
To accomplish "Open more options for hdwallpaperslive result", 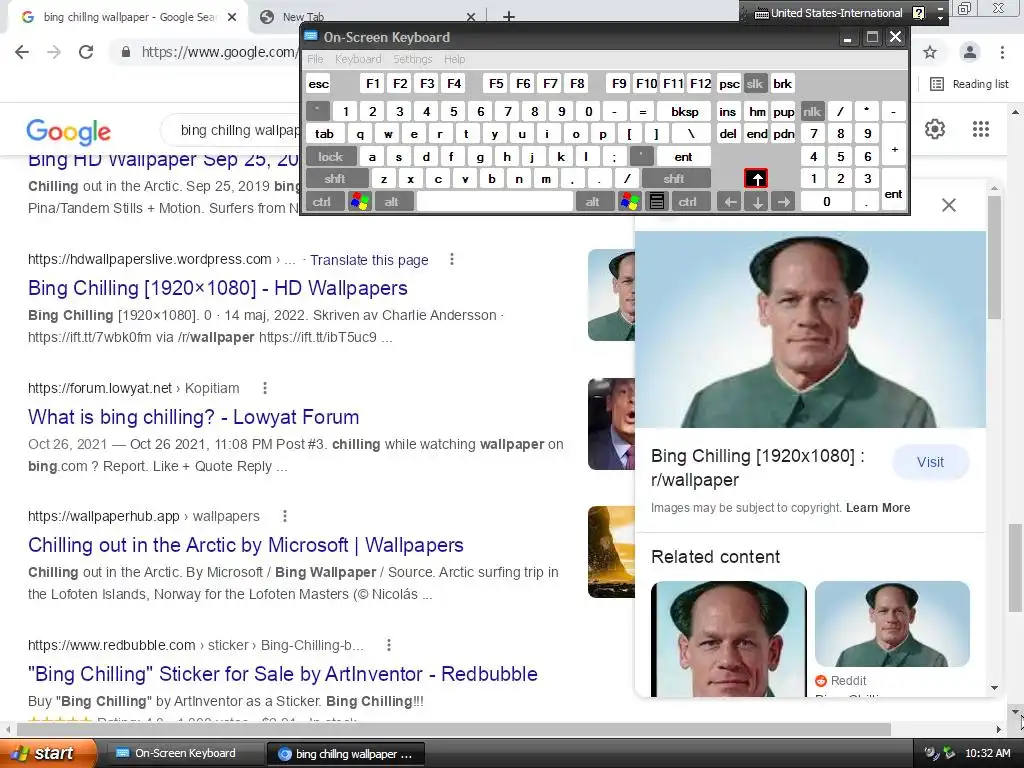I will point(451,260).
